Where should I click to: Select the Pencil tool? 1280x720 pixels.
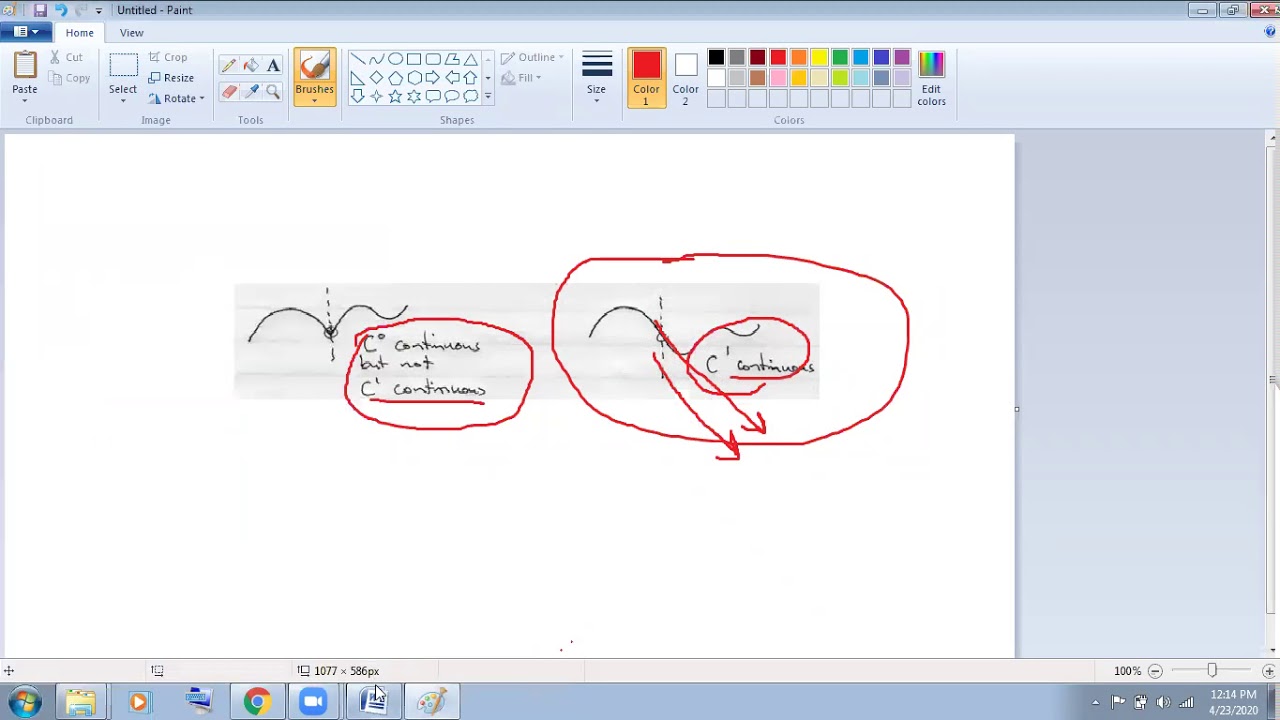pos(229,66)
